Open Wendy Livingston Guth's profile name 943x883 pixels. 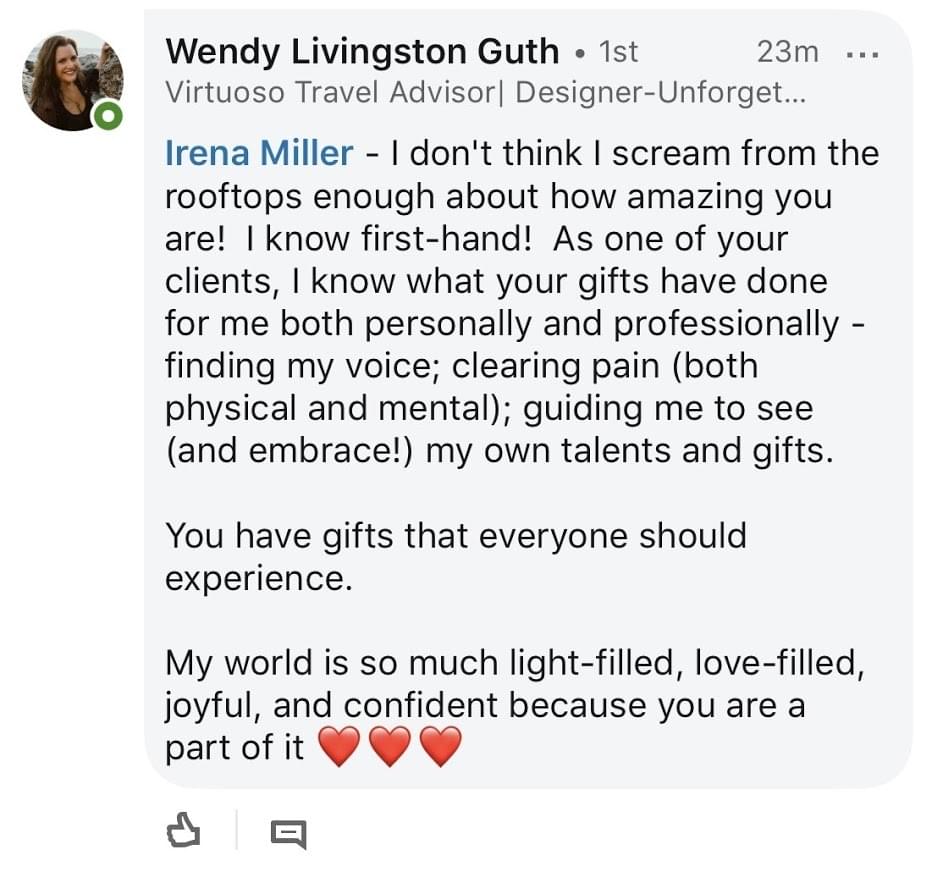(361, 50)
